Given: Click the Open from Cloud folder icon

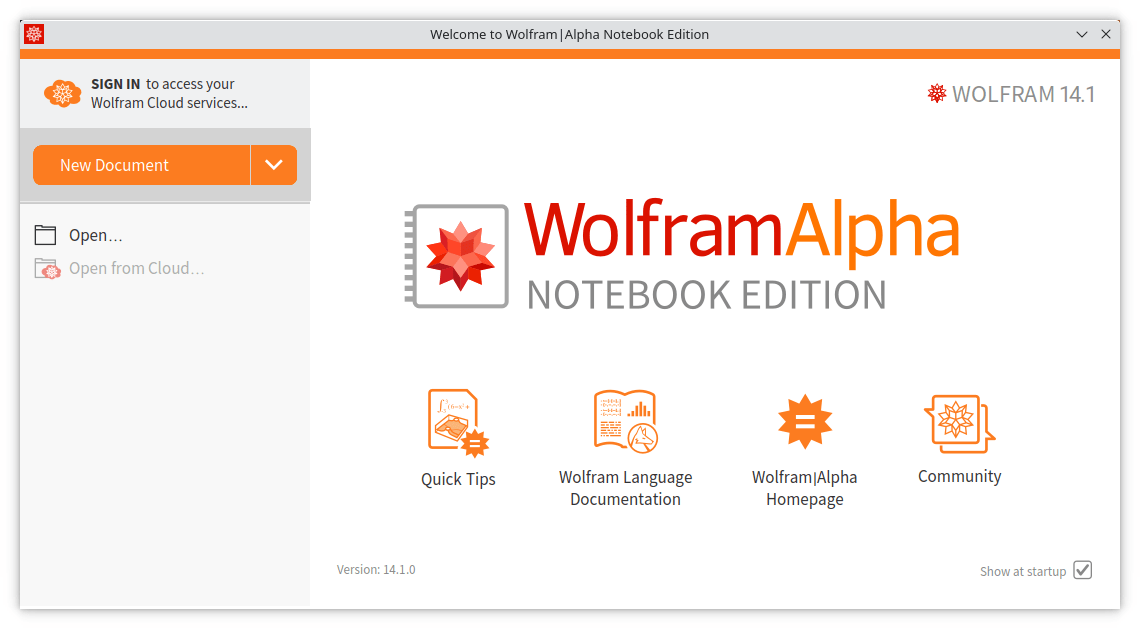Looking at the screenshot, I should click(47, 268).
